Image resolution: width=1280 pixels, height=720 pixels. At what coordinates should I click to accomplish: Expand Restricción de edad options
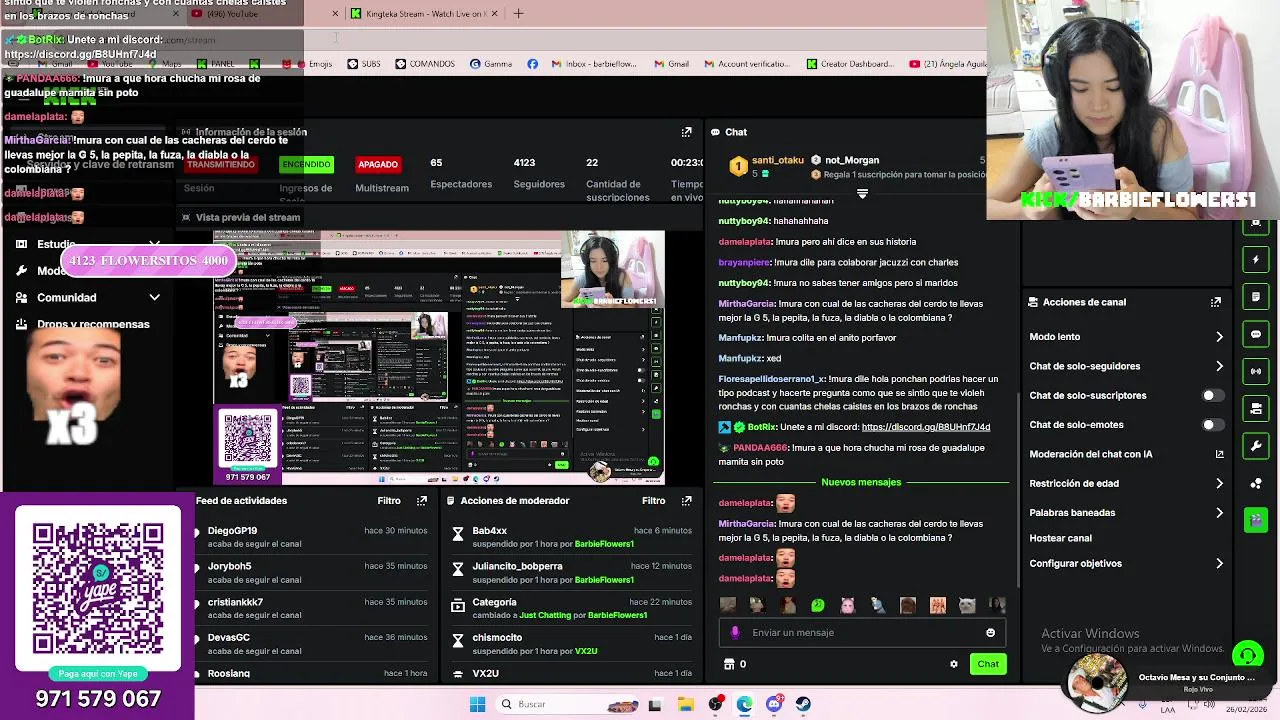1219,483
